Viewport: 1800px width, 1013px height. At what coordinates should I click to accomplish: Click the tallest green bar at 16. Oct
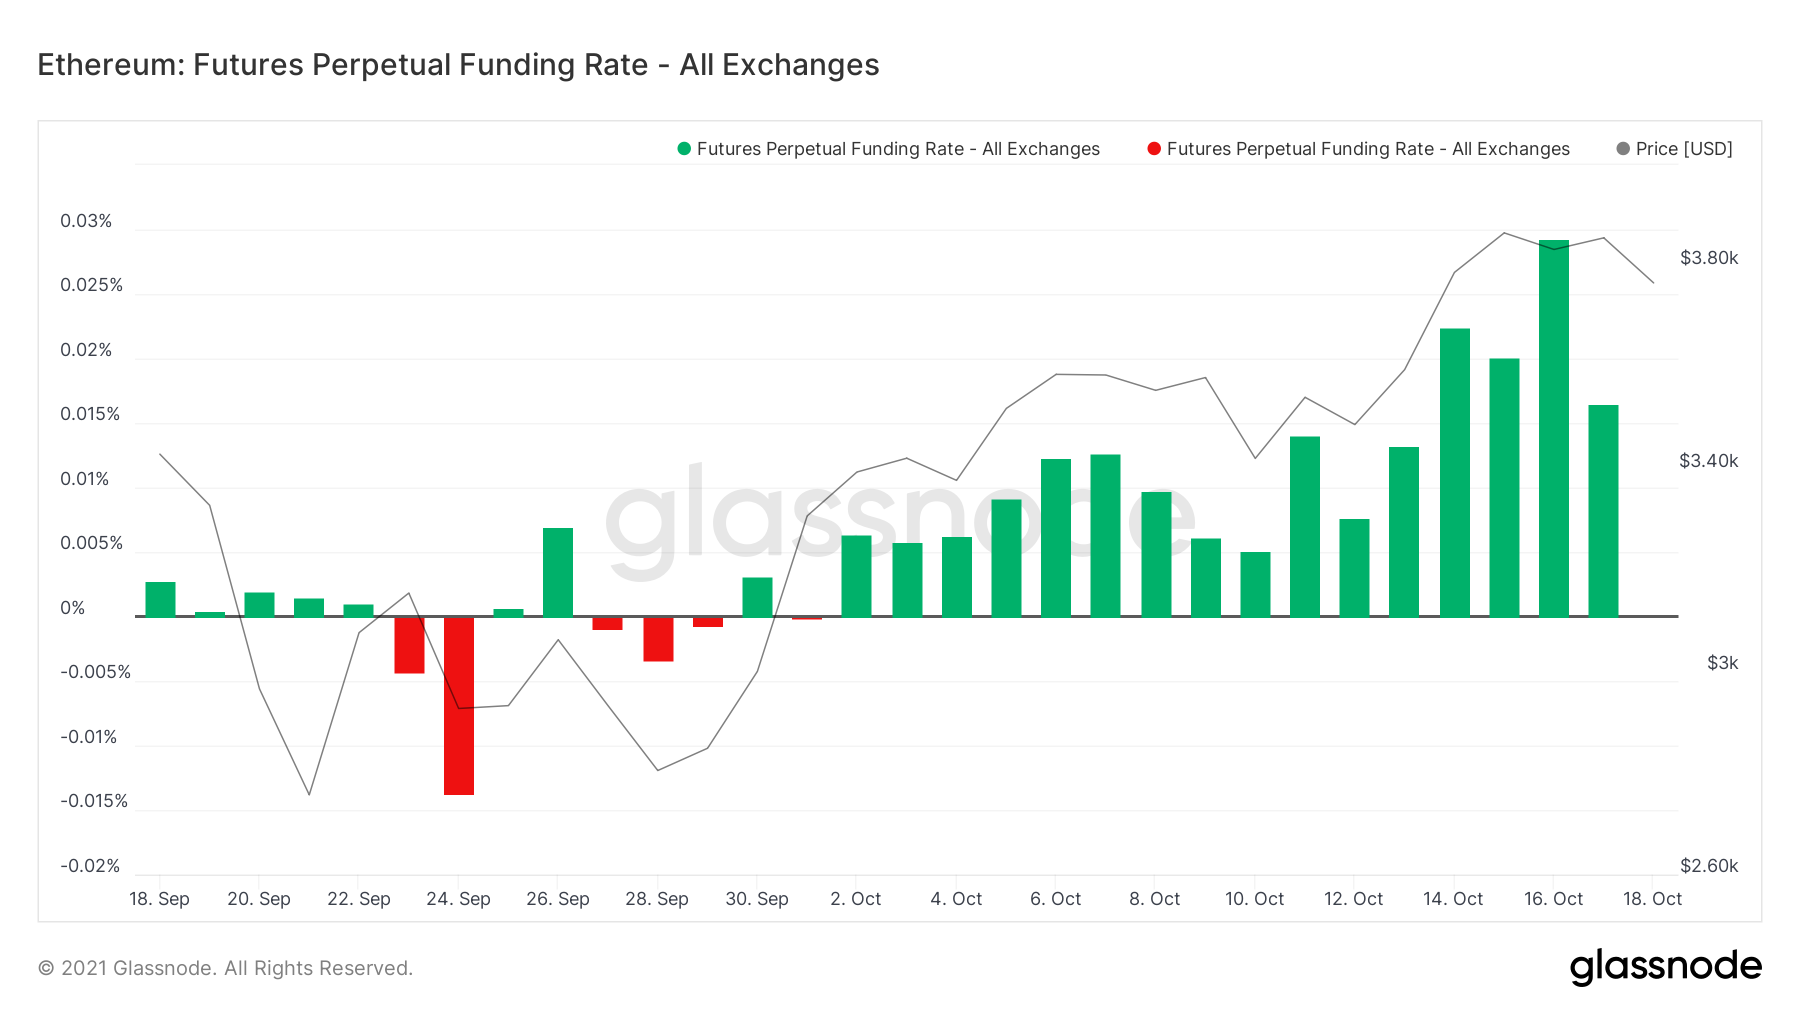pos(1553,428)
